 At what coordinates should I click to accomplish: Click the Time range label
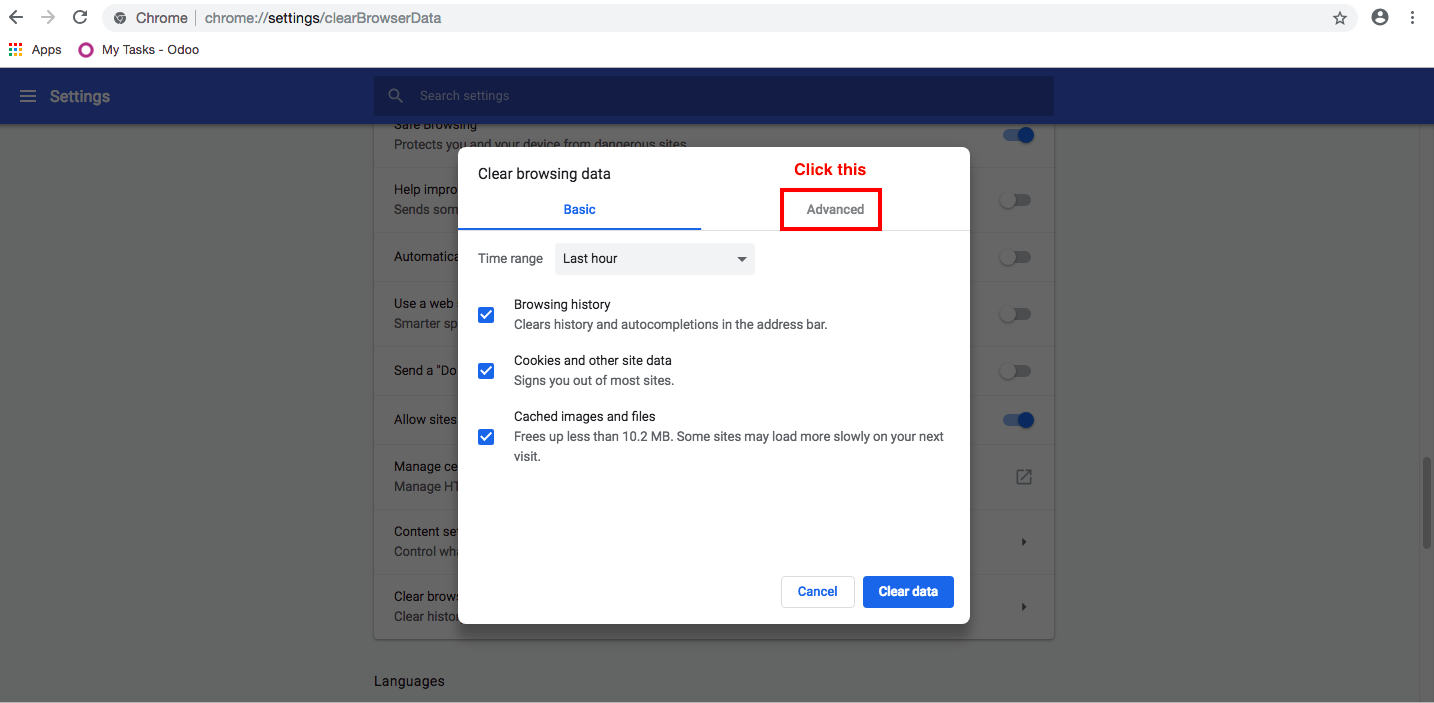510,258
